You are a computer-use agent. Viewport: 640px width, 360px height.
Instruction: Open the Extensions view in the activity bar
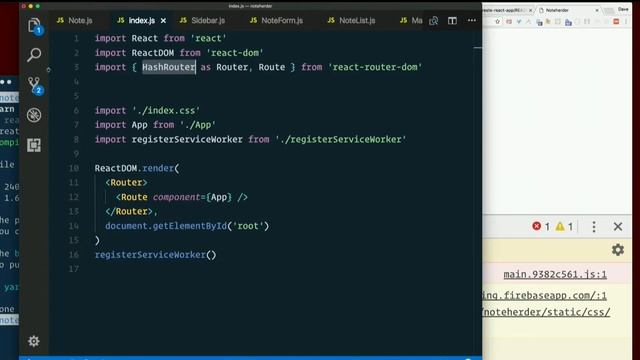coord(34,145)
